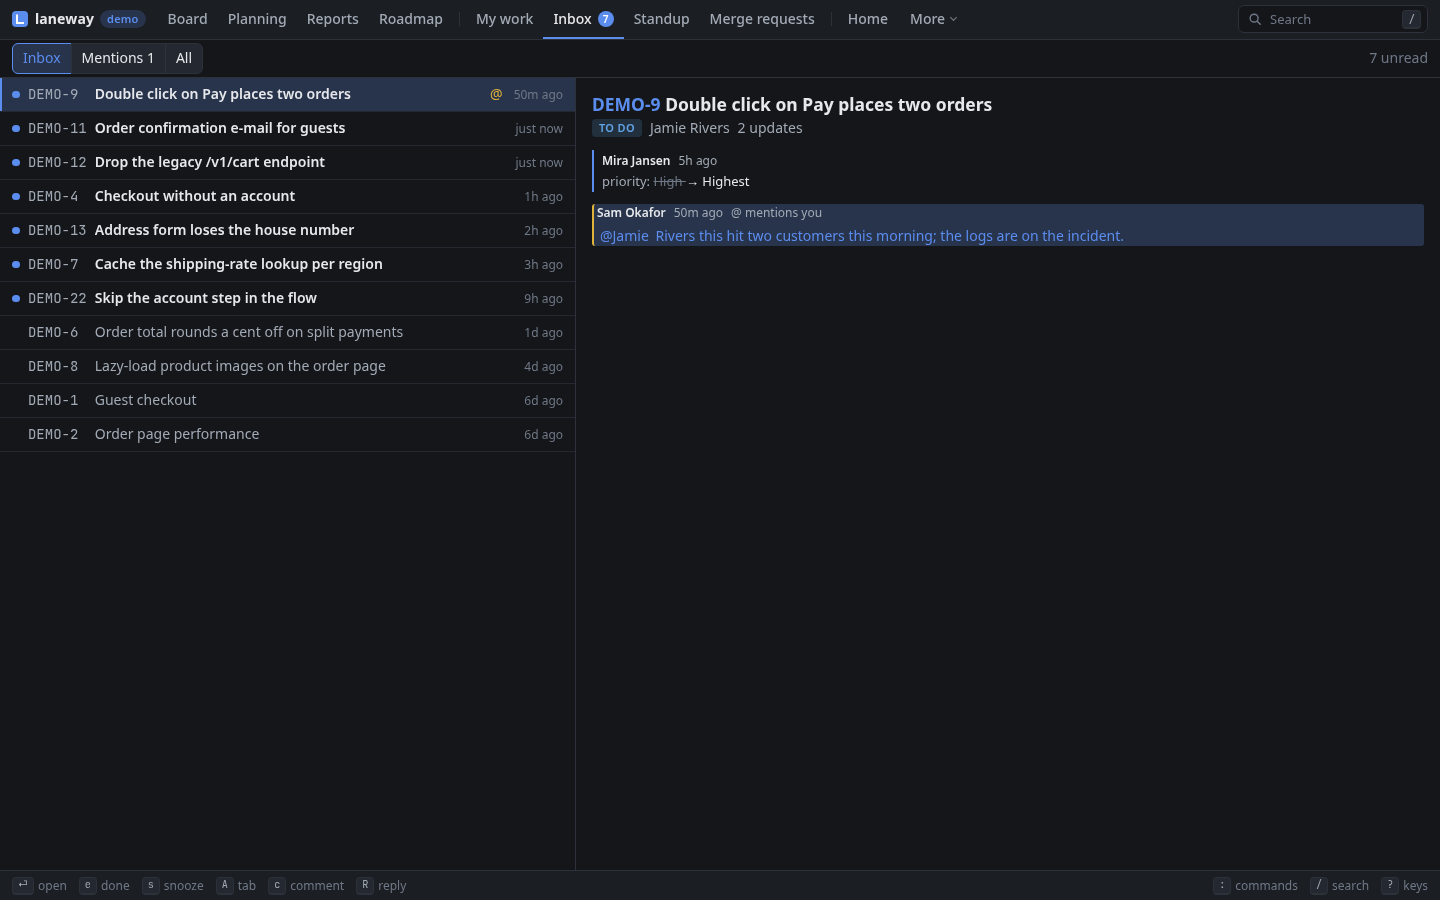
Task: Select DEMO-2 Order page performance
Action: coord(288,434)
